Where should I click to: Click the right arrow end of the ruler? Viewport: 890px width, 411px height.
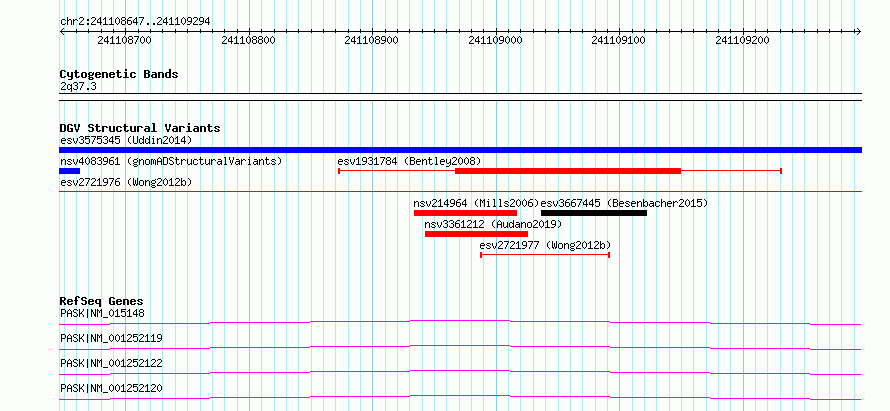[x=859, y=31]
